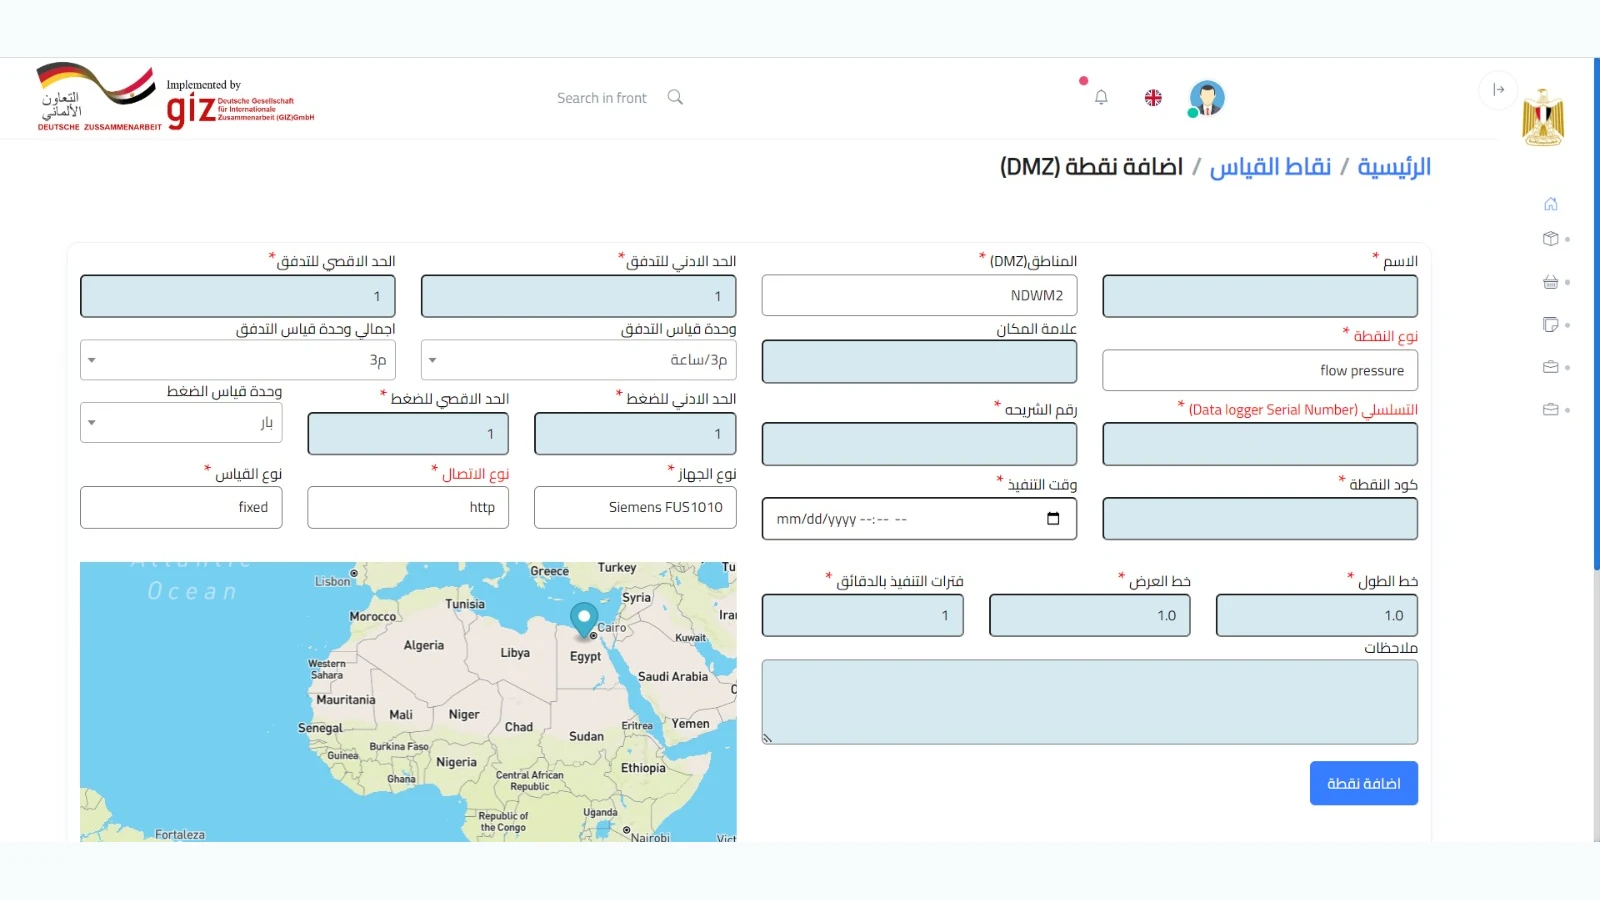Click Sudan label on the map
Viewport: 1600px width, 900px height.
(587, 737)
